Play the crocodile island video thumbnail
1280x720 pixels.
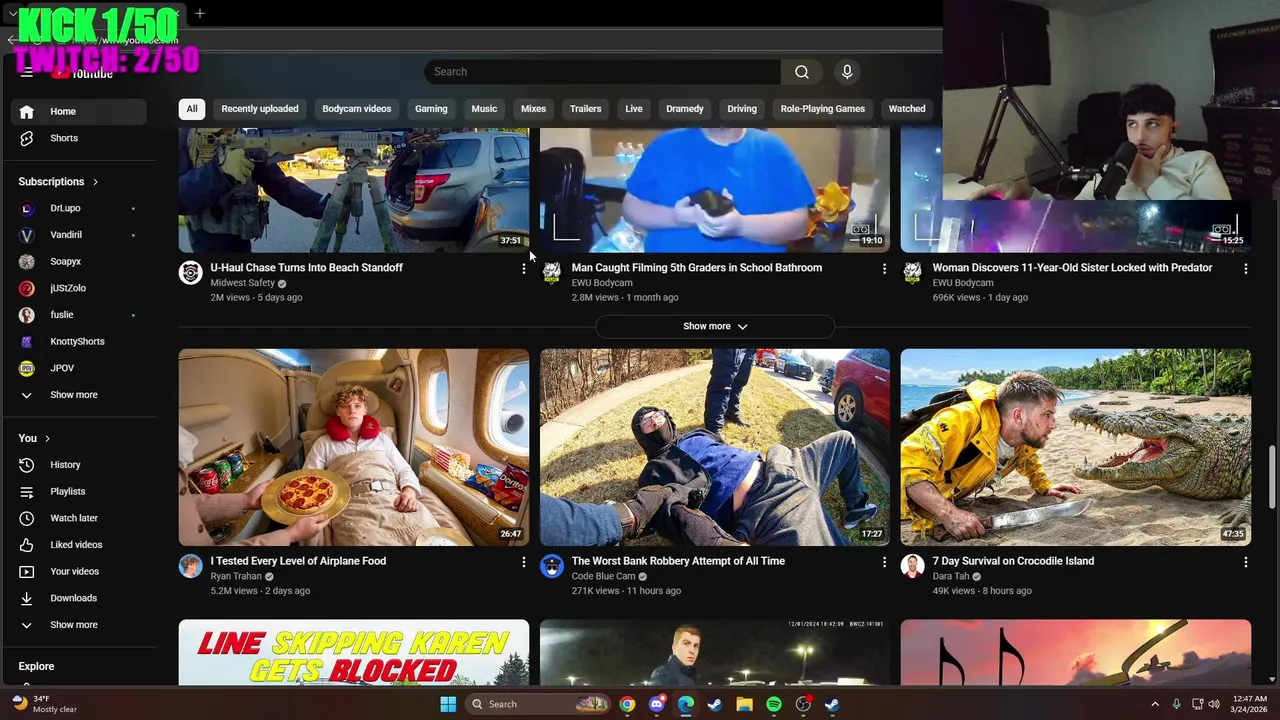(1076, 447)
